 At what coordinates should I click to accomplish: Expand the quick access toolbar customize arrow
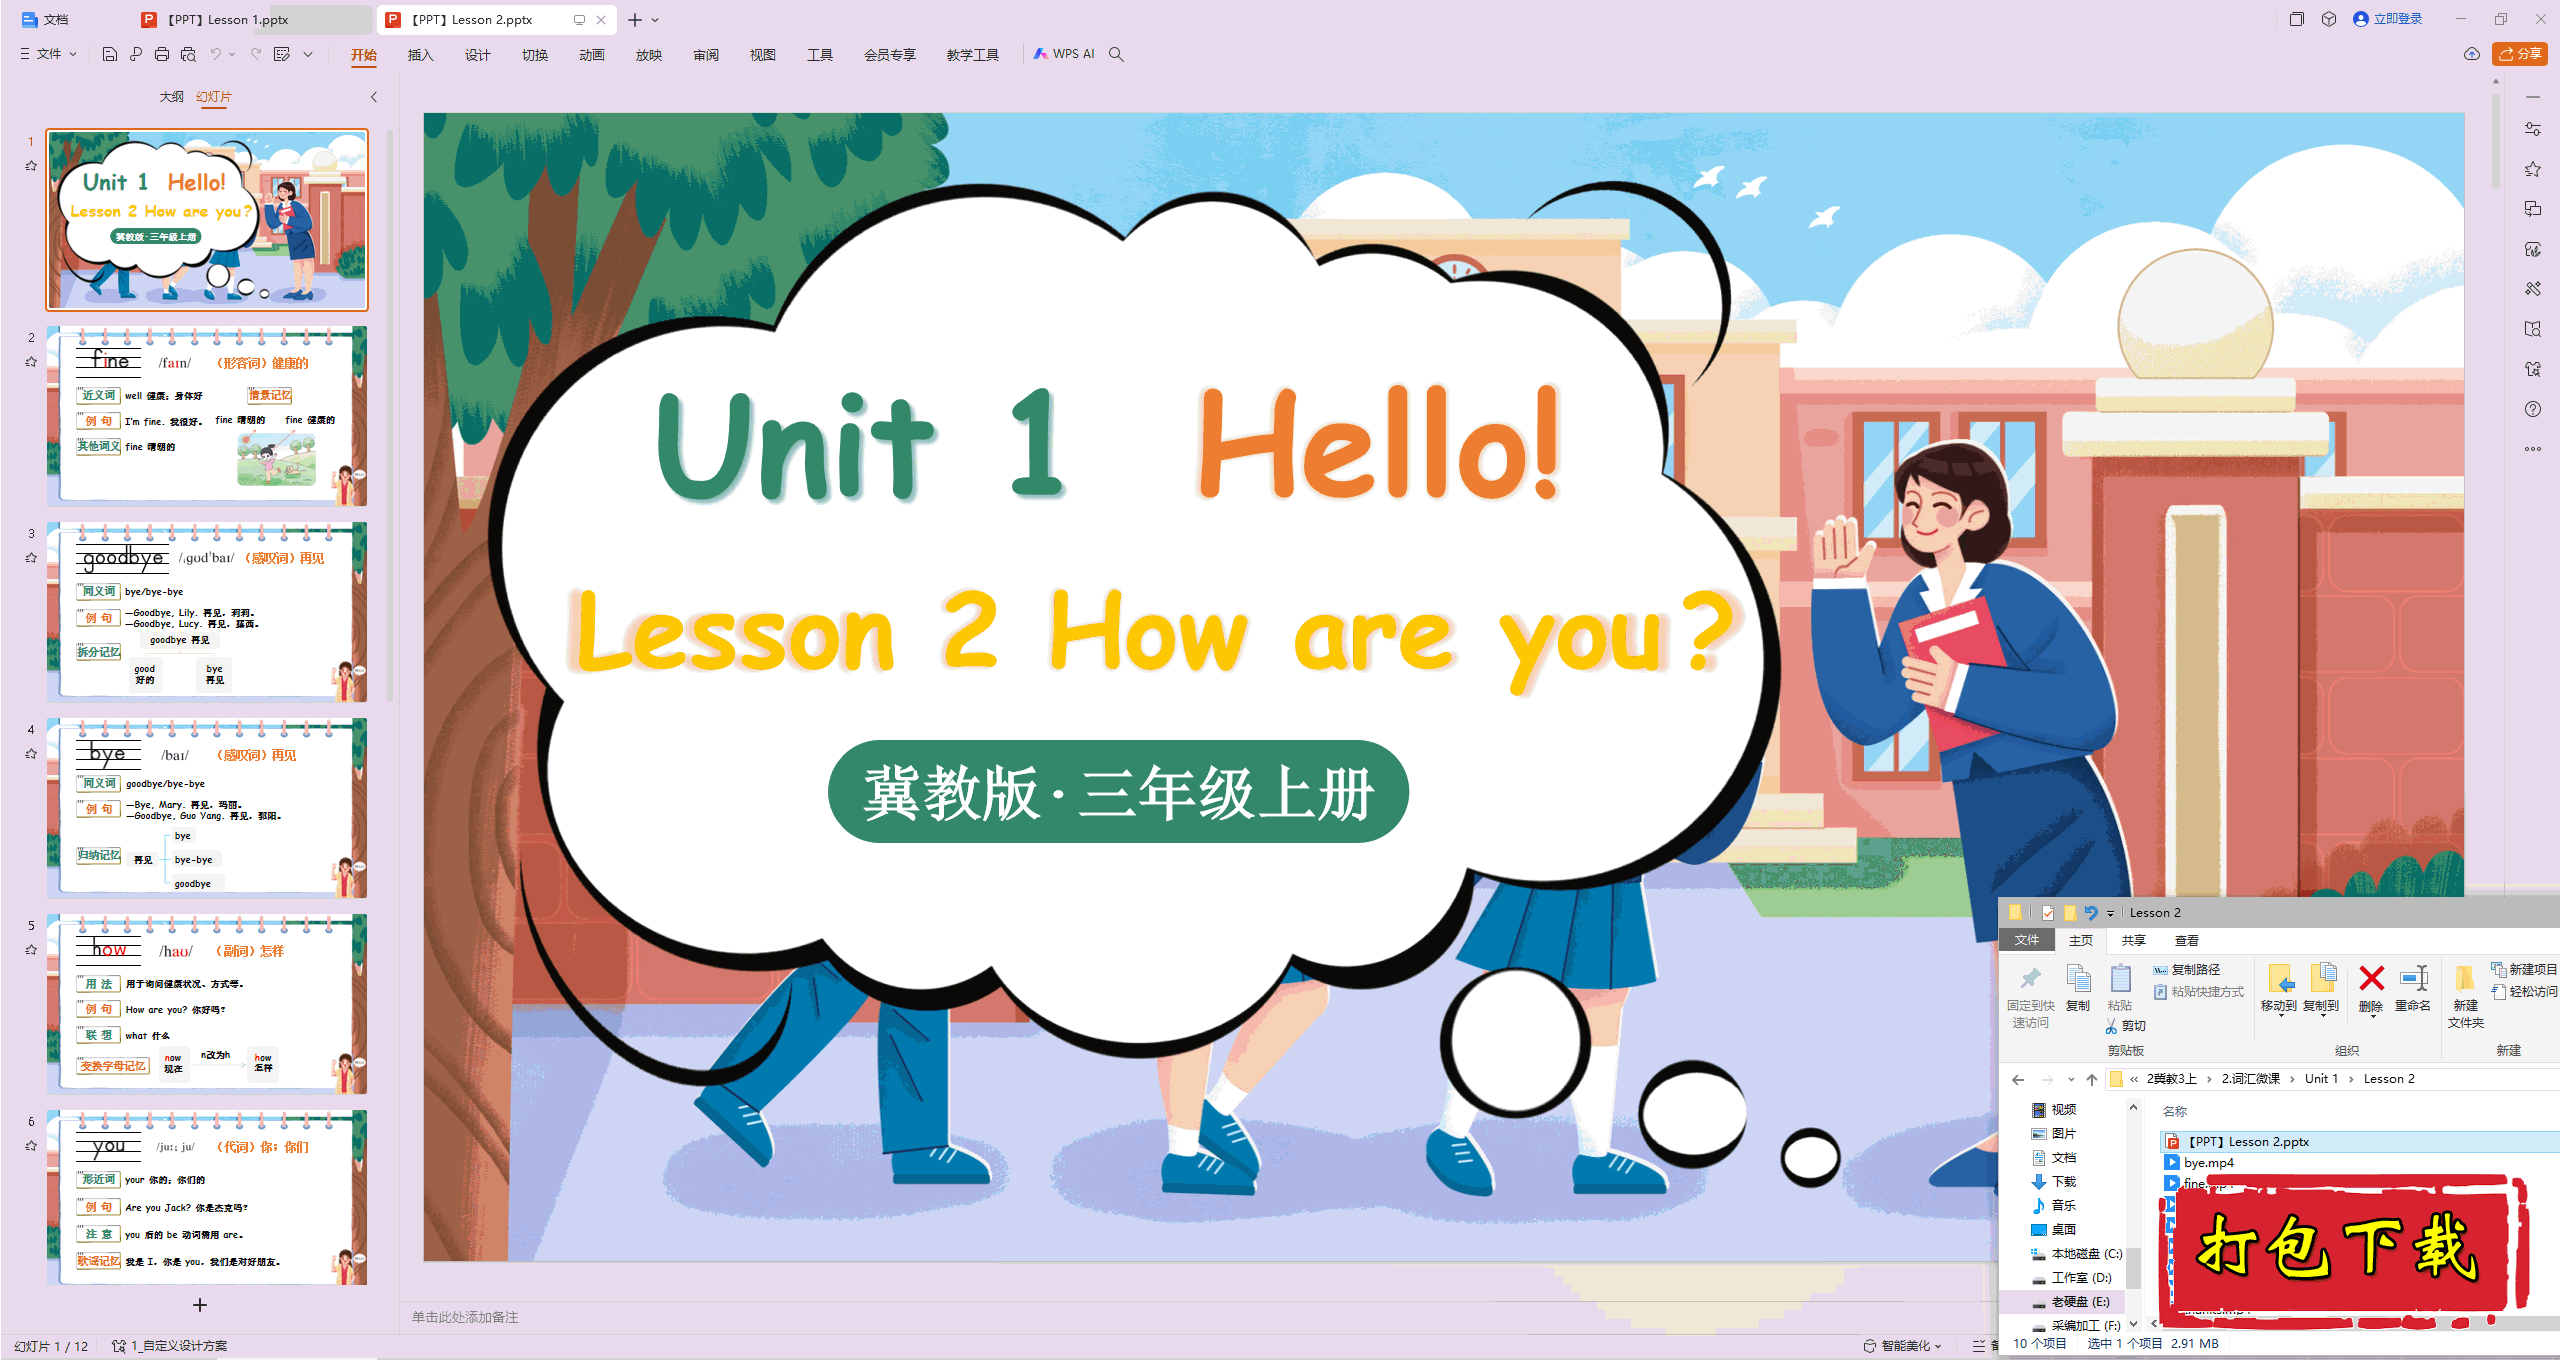pyautogui.click(x=308, y=54)
